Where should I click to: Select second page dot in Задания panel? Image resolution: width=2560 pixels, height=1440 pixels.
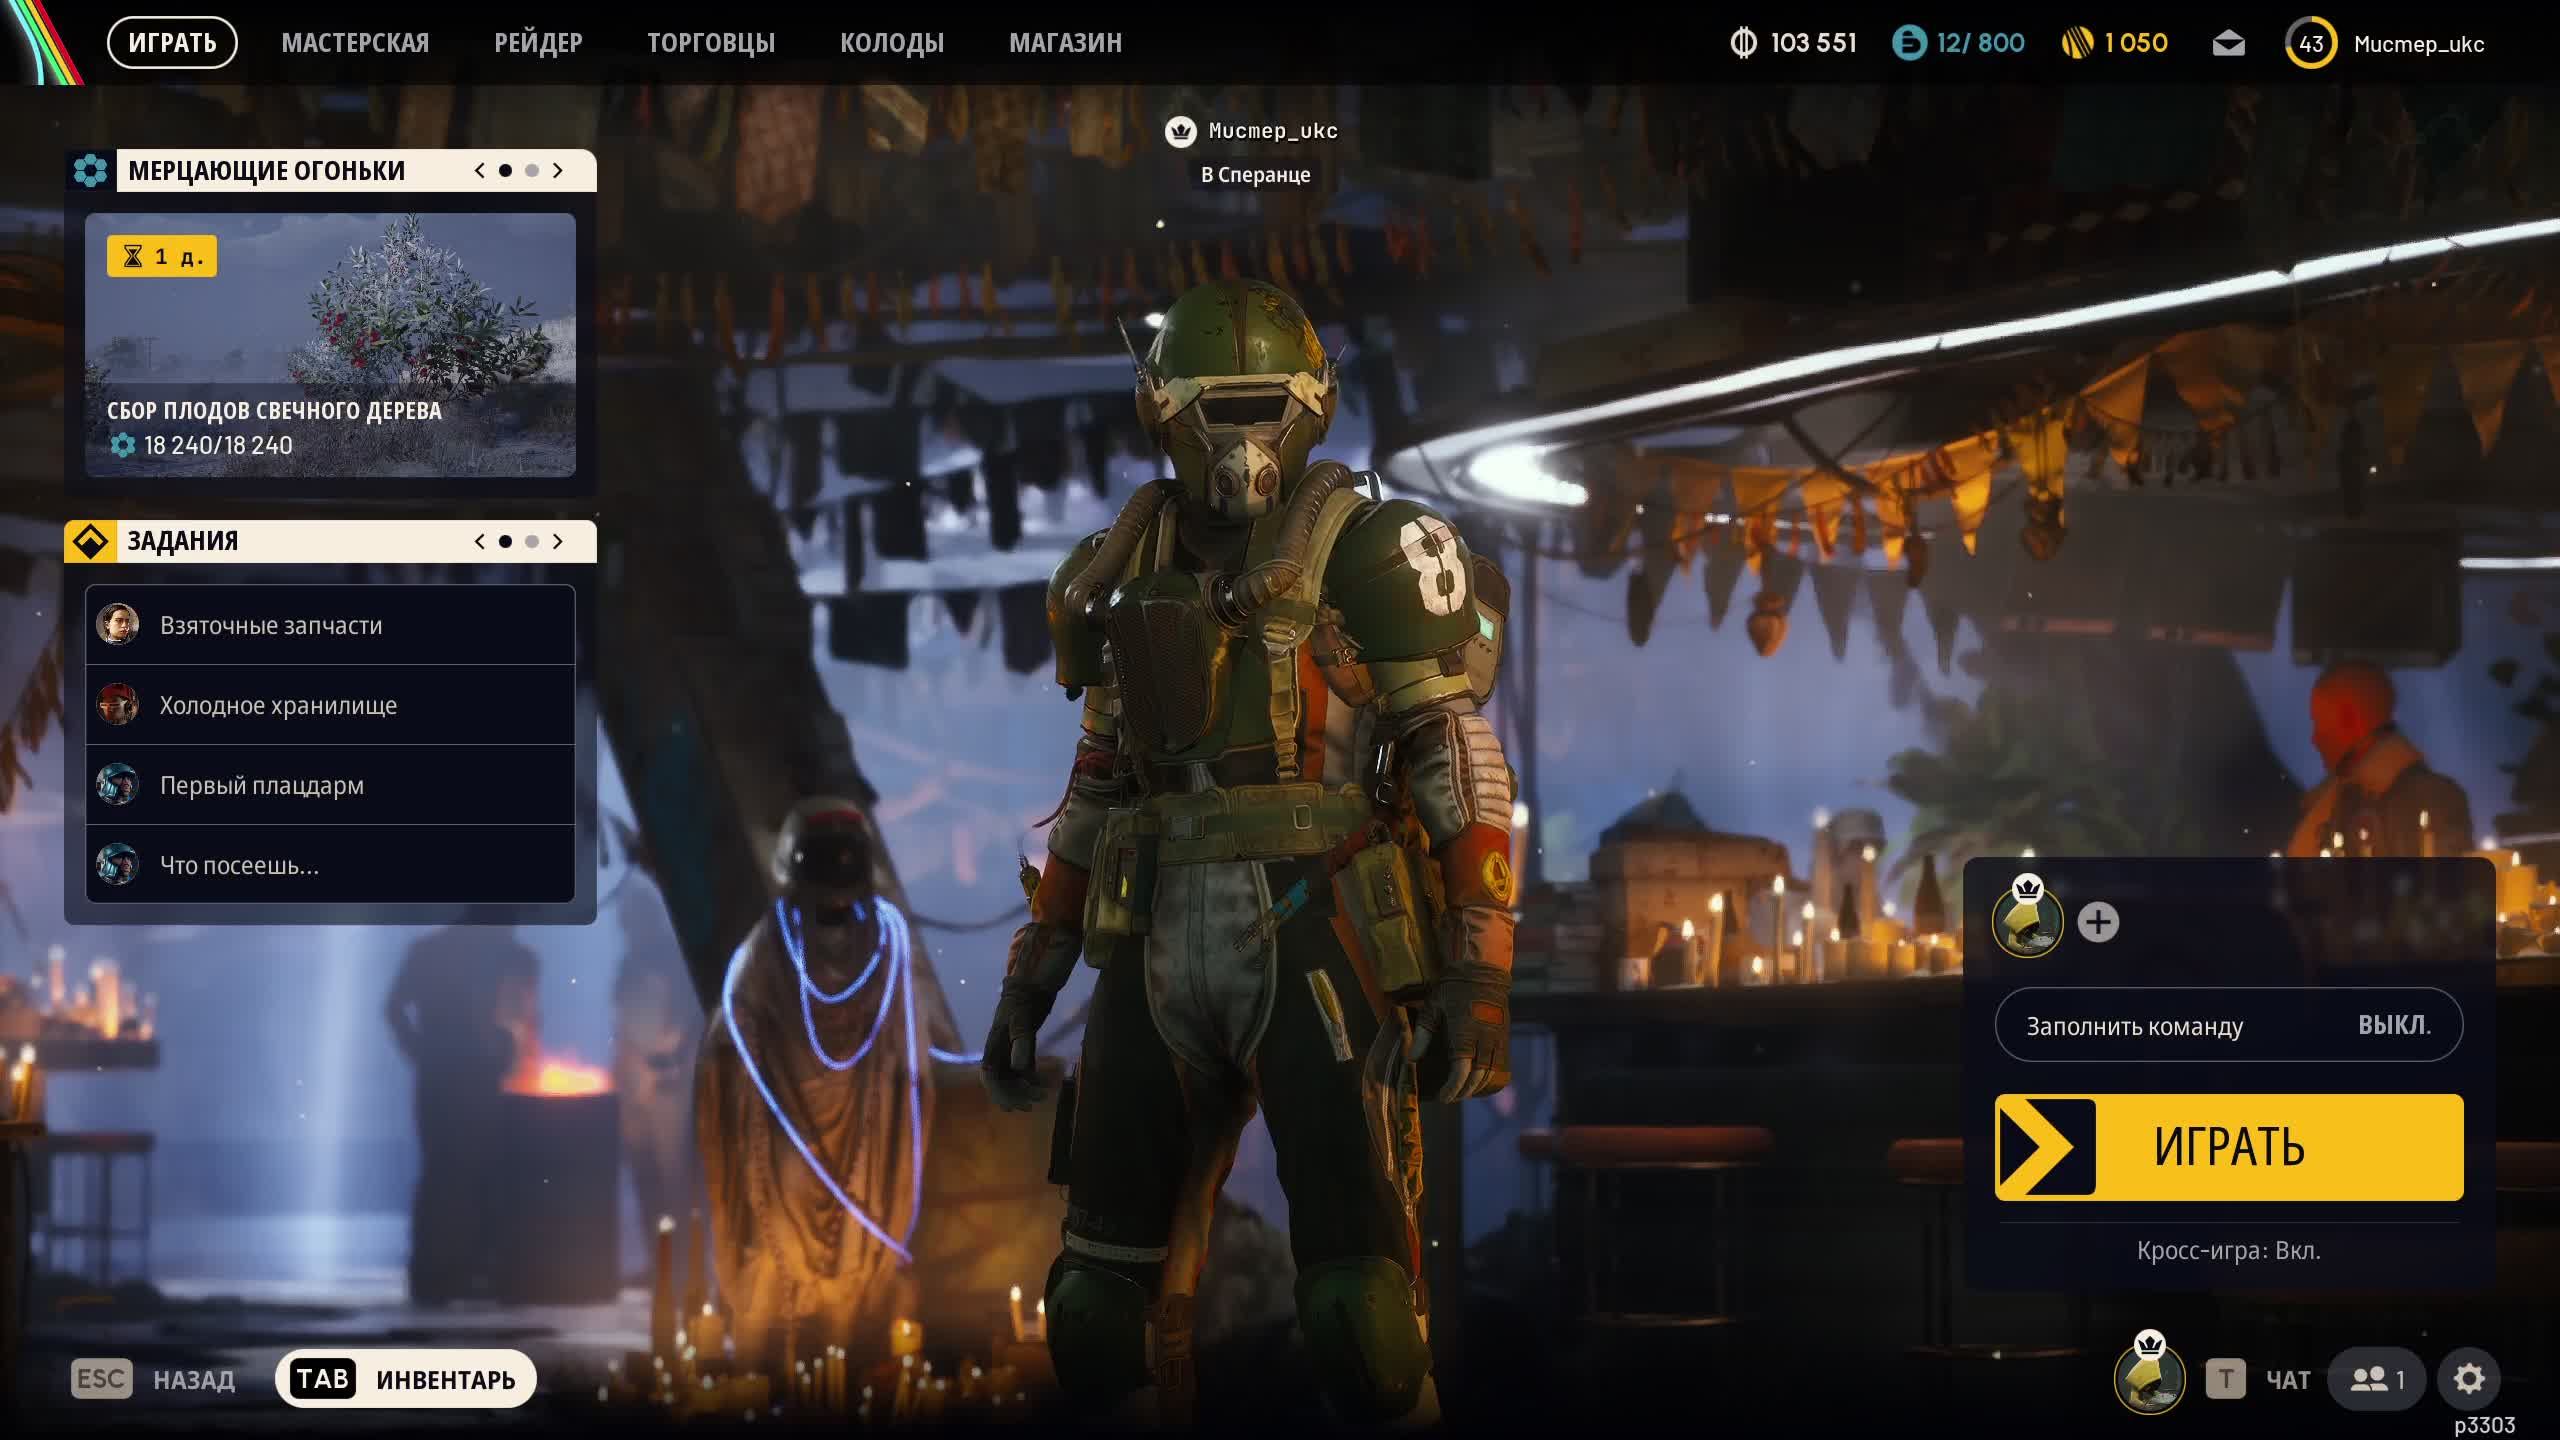coord(532,541)
